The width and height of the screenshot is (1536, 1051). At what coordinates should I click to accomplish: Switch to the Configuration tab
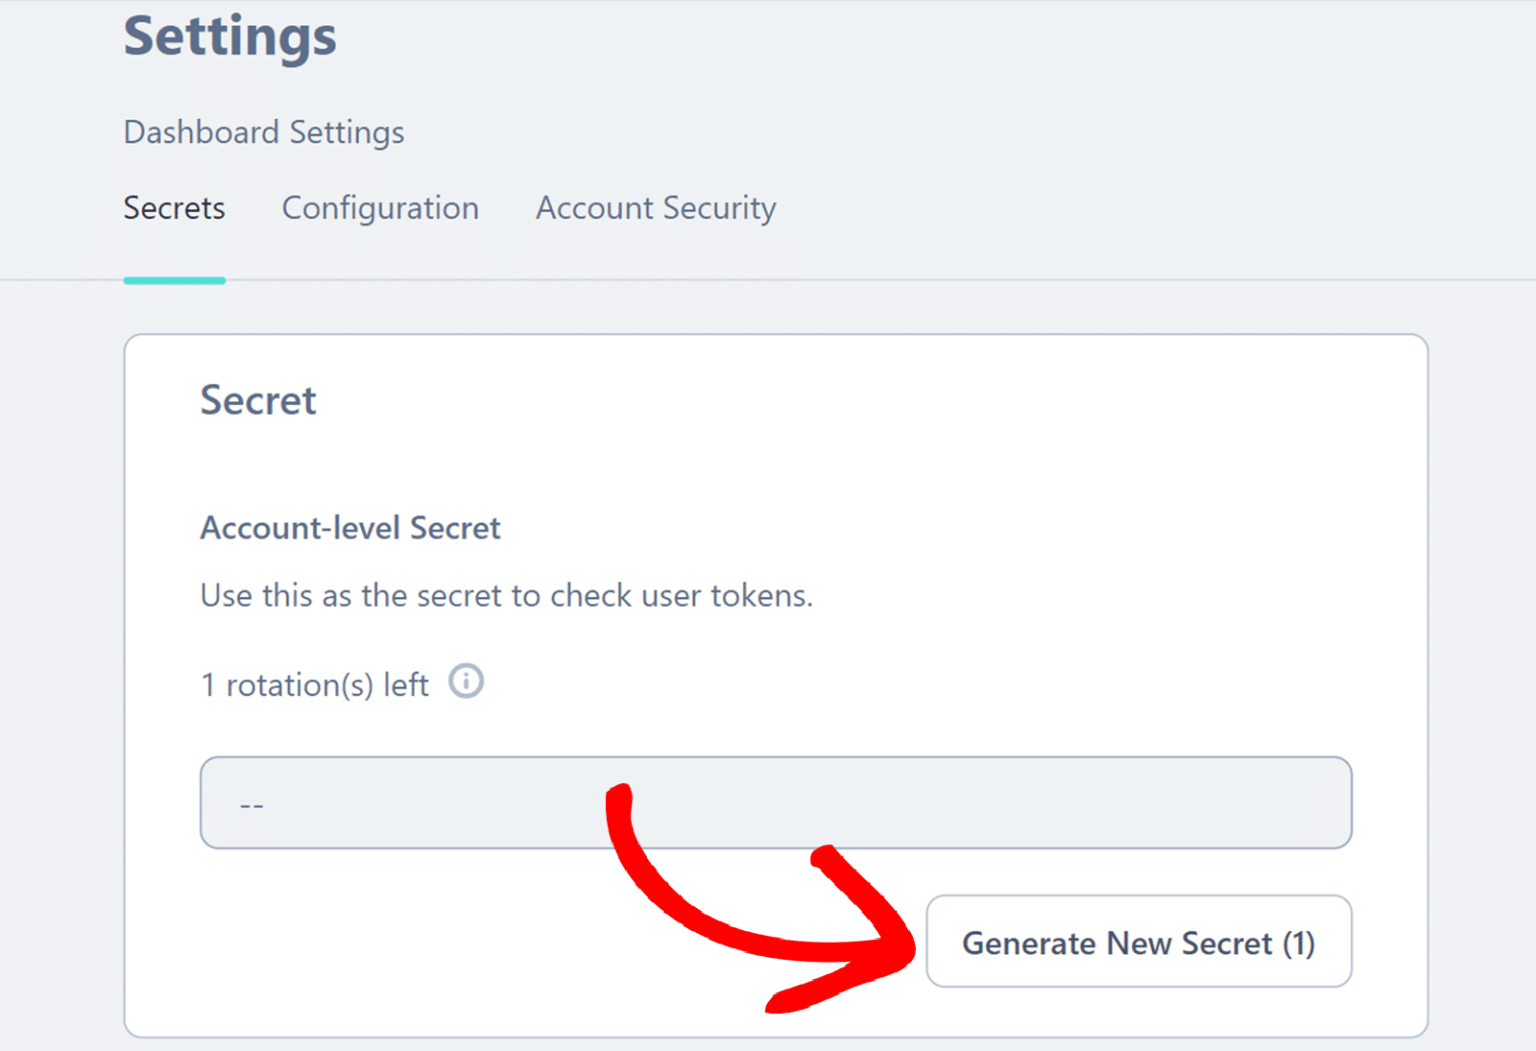pyautogui.click(x=381, y=208)
